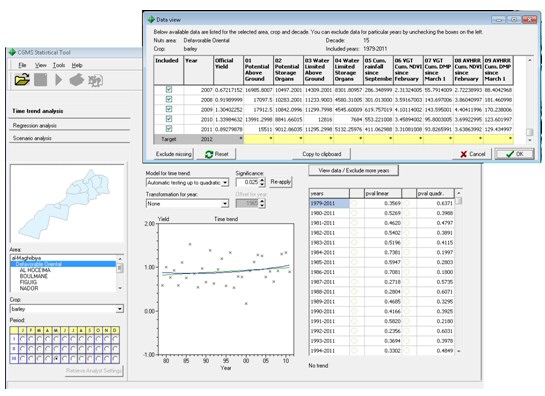Select Defavorable Oriental in Area list
Screen dimensions: 545x396
(x=64, y=264)
